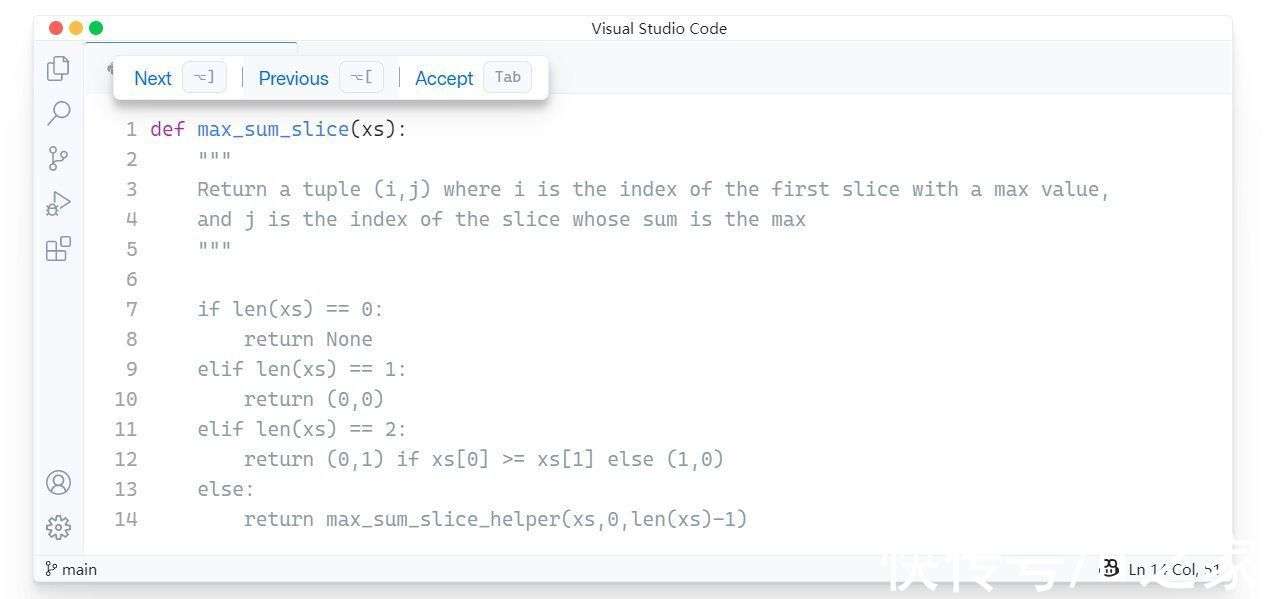
Task: Open the Accounts menu icon
Action: point(57,482)
